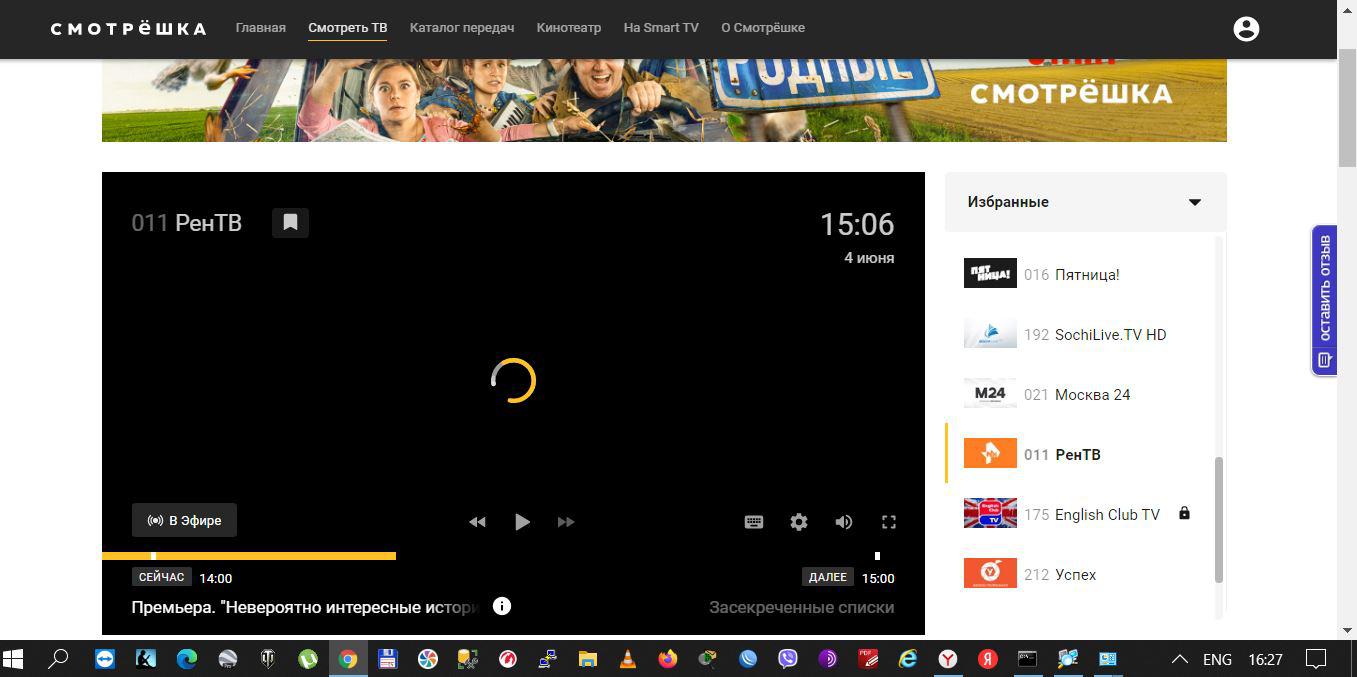
Task: Open the player settings gear
Action: click(799, 522)
